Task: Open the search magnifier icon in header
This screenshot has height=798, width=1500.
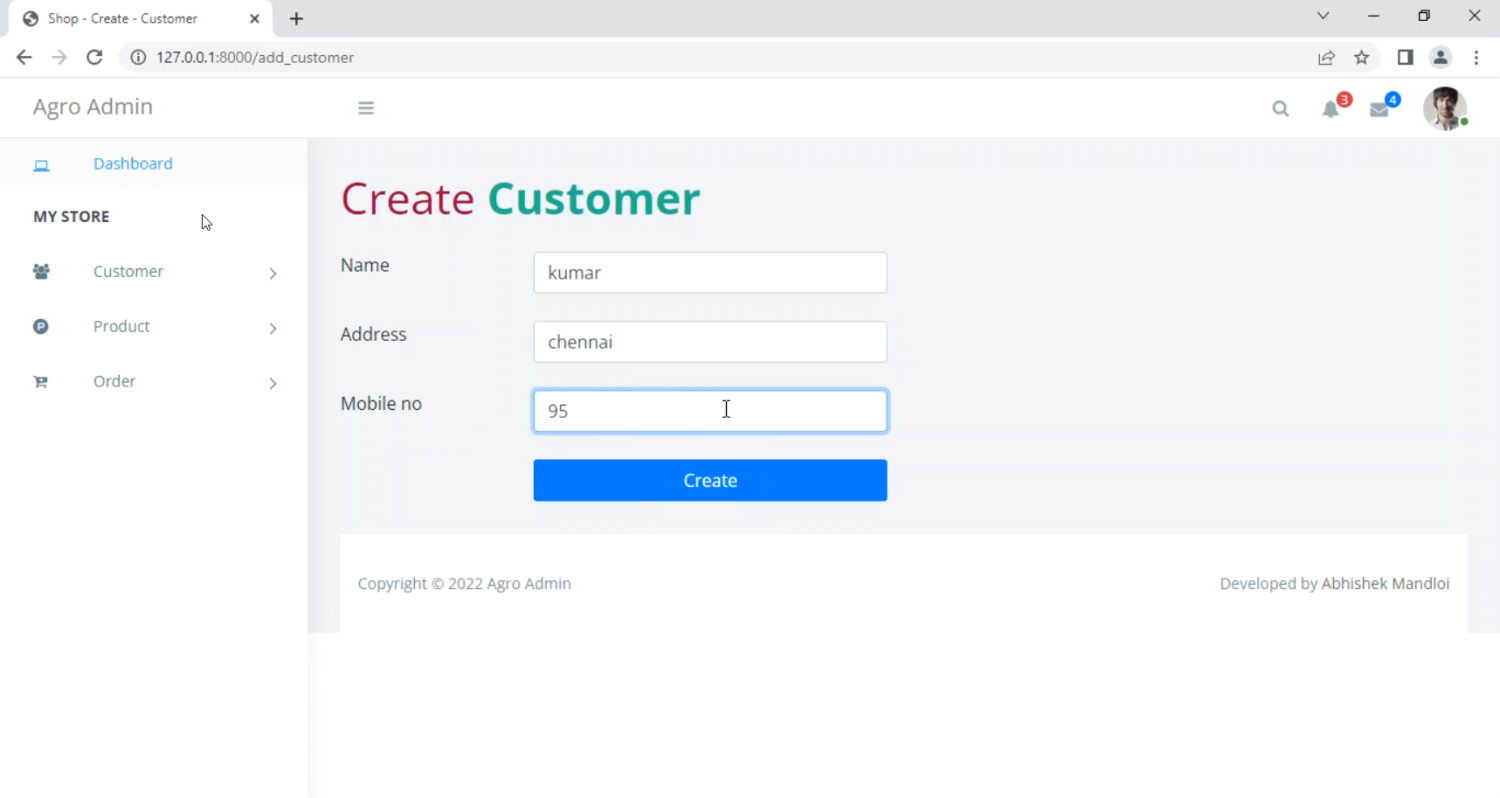Action: coord(1280,109)
